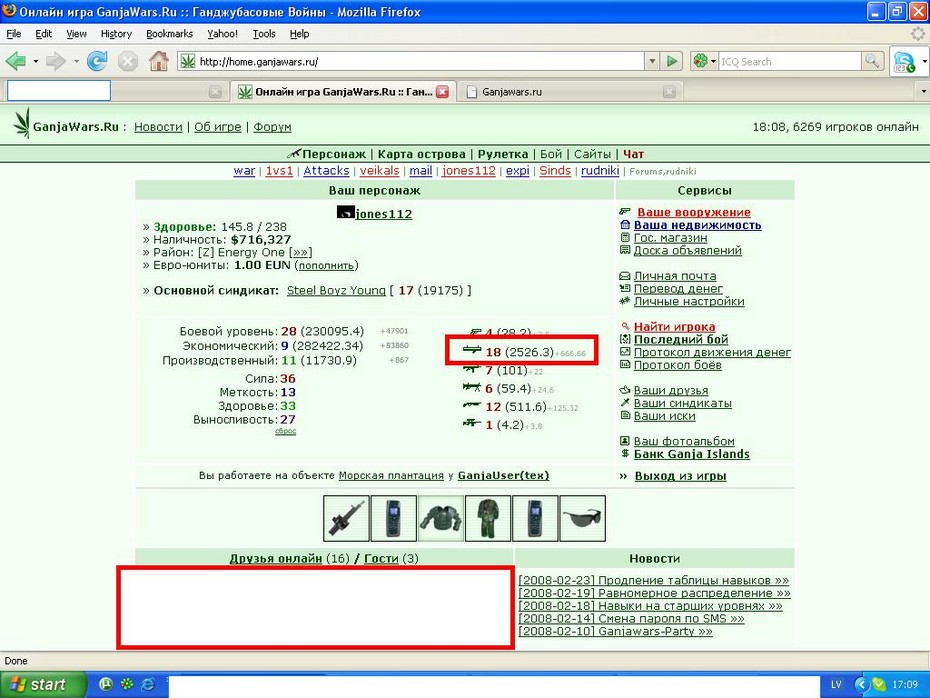Click the sunglasses equipment item icon
The image size is (930, 698).
[582, 519]
